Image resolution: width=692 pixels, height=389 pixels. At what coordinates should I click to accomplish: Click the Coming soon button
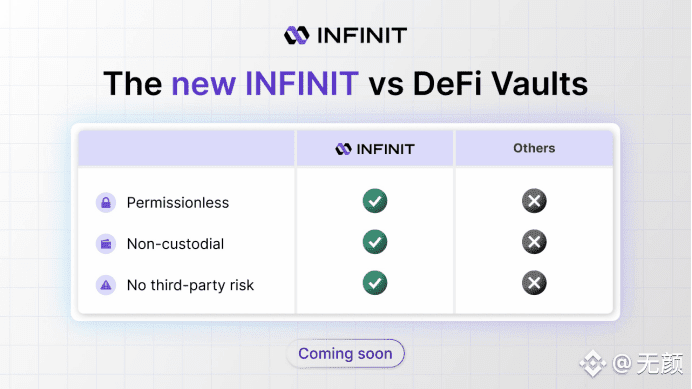345,353
